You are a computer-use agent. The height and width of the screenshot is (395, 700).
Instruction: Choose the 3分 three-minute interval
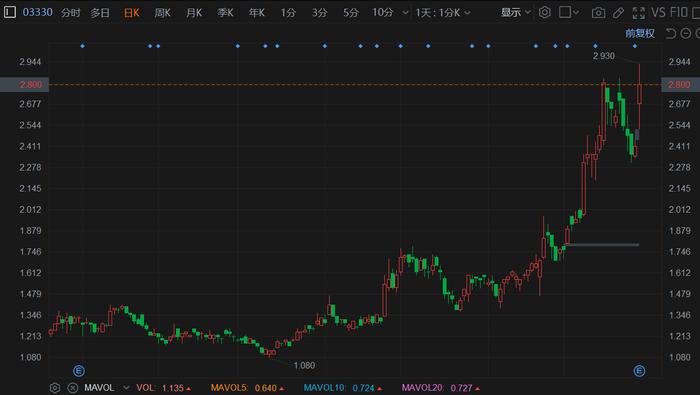[x=319, y=13]
